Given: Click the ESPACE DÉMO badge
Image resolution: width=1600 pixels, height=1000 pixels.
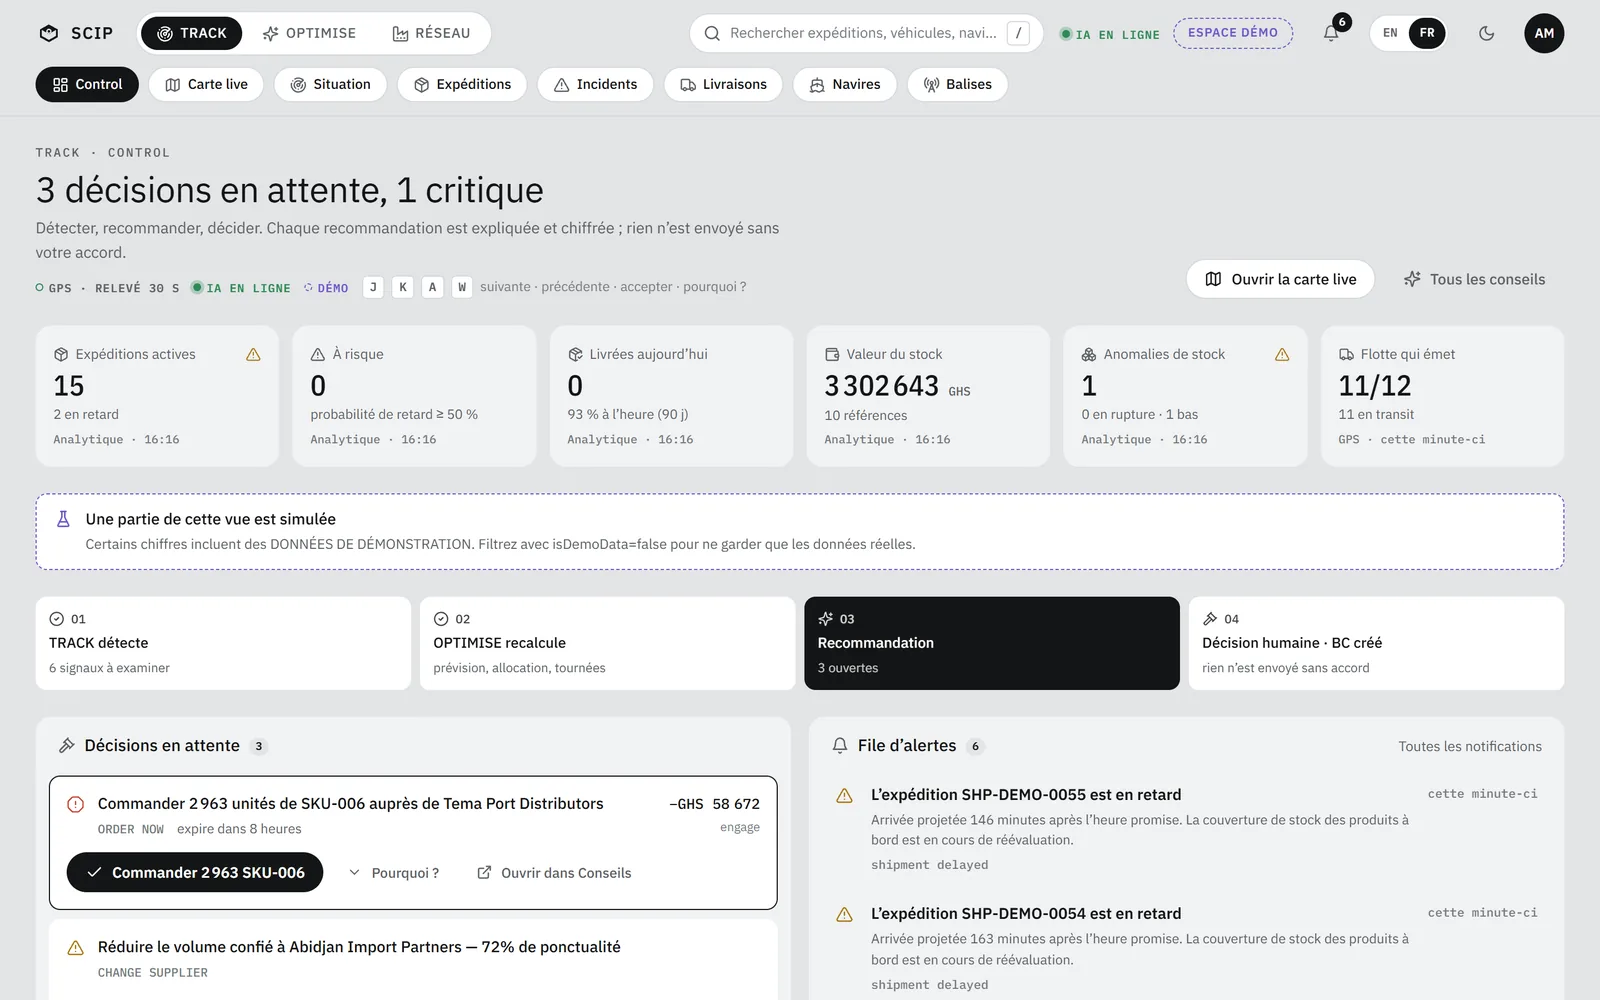Looking at the screenshot, I should (1233, 33).
